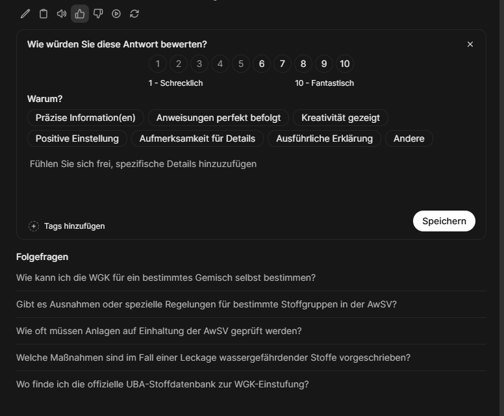This screenshot has height=416, width=504.
Task: Click the continue response play icon
Action: tap(116, 14)
